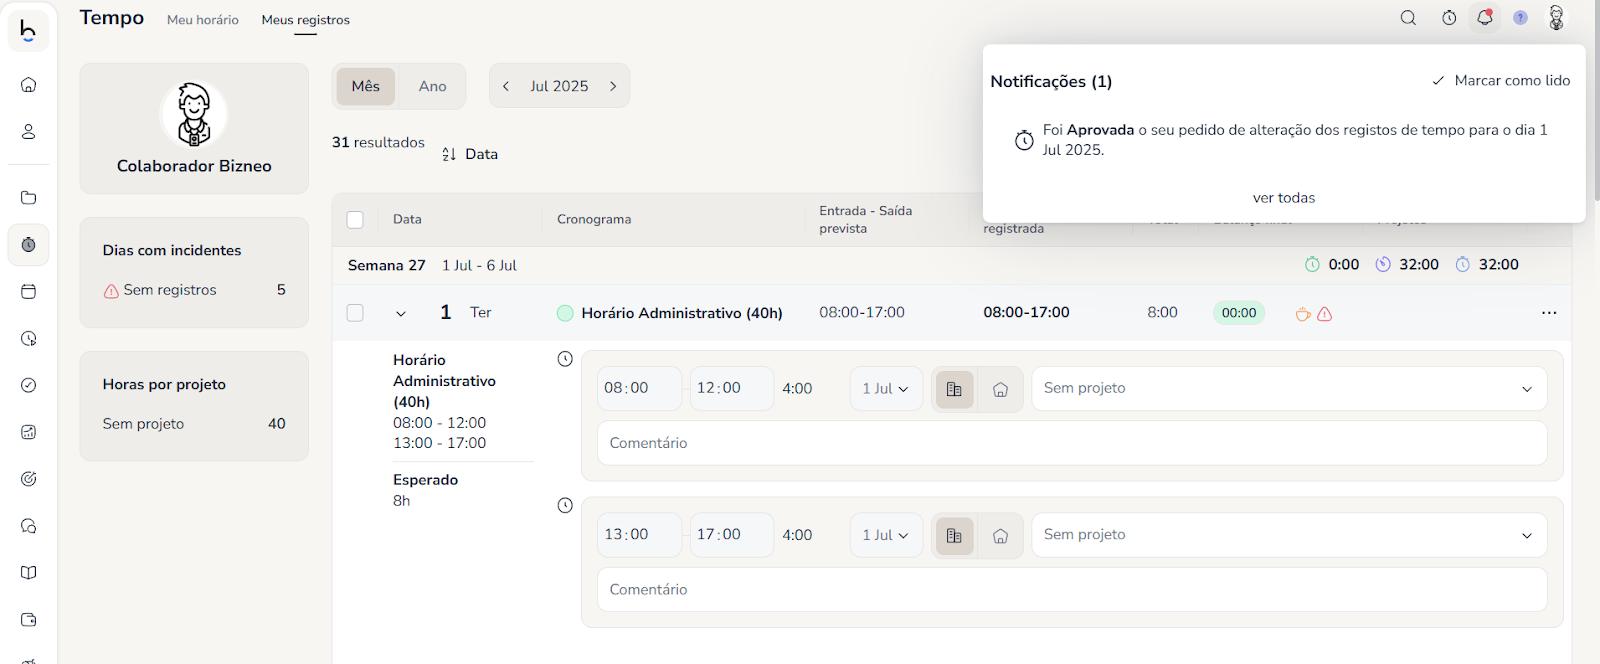Image resolution: width=1600 pixels, height=664 pixels.
Task: Click the first Comentário input field
Action: tap(1071, 443)
